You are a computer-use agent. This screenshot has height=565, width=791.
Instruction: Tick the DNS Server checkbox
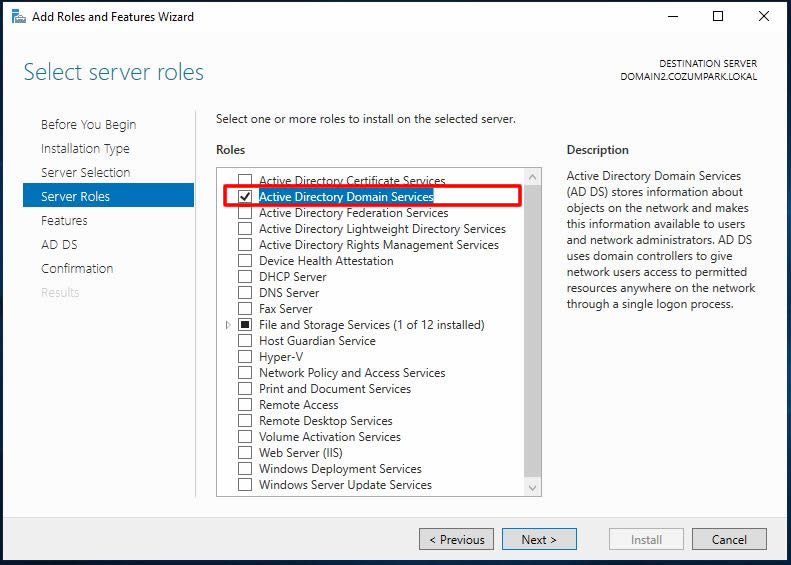point(245,293)
